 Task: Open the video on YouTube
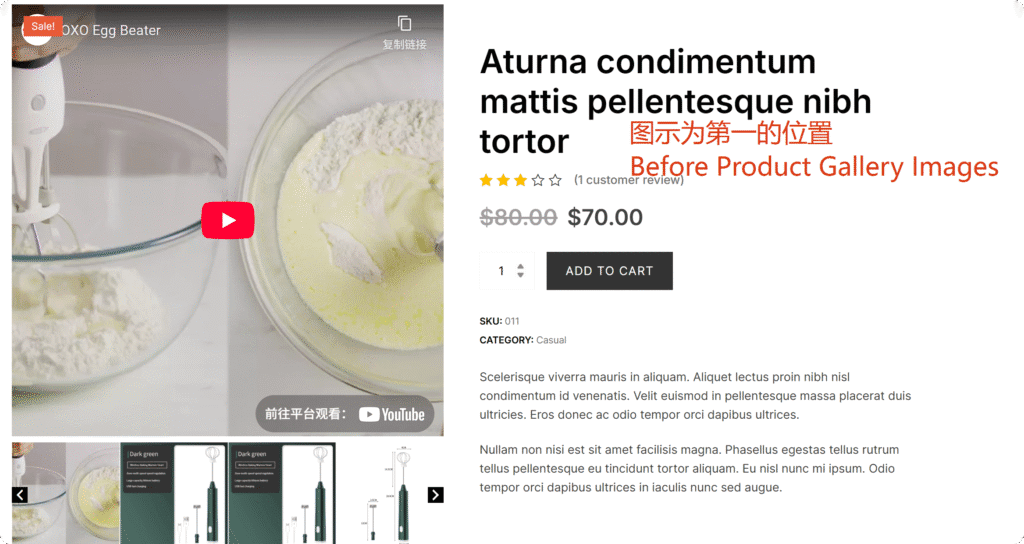click(345, 414)
